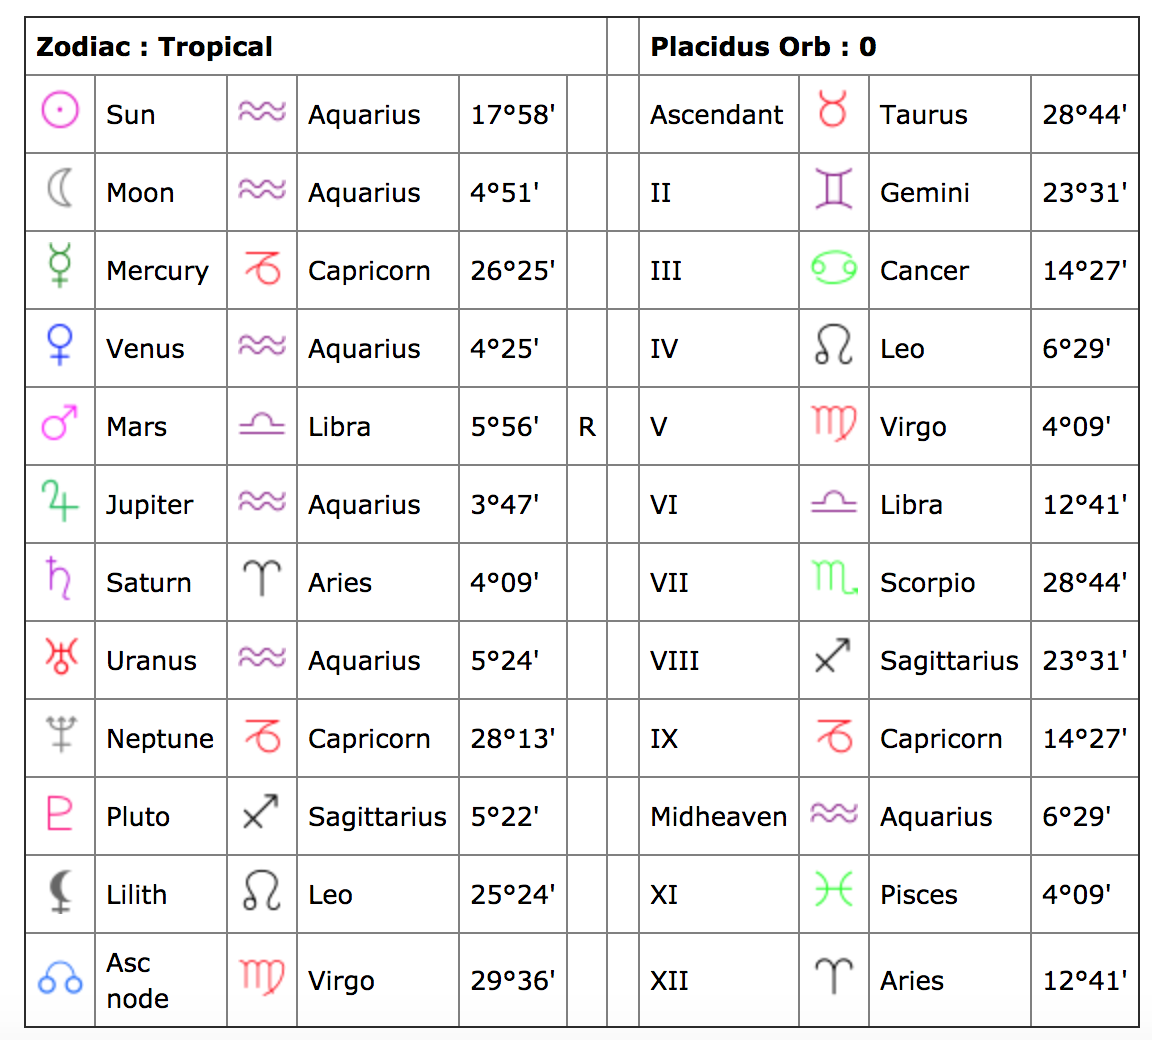
Task: Click the pink Sun planet symbol
Action: point(60,111)
